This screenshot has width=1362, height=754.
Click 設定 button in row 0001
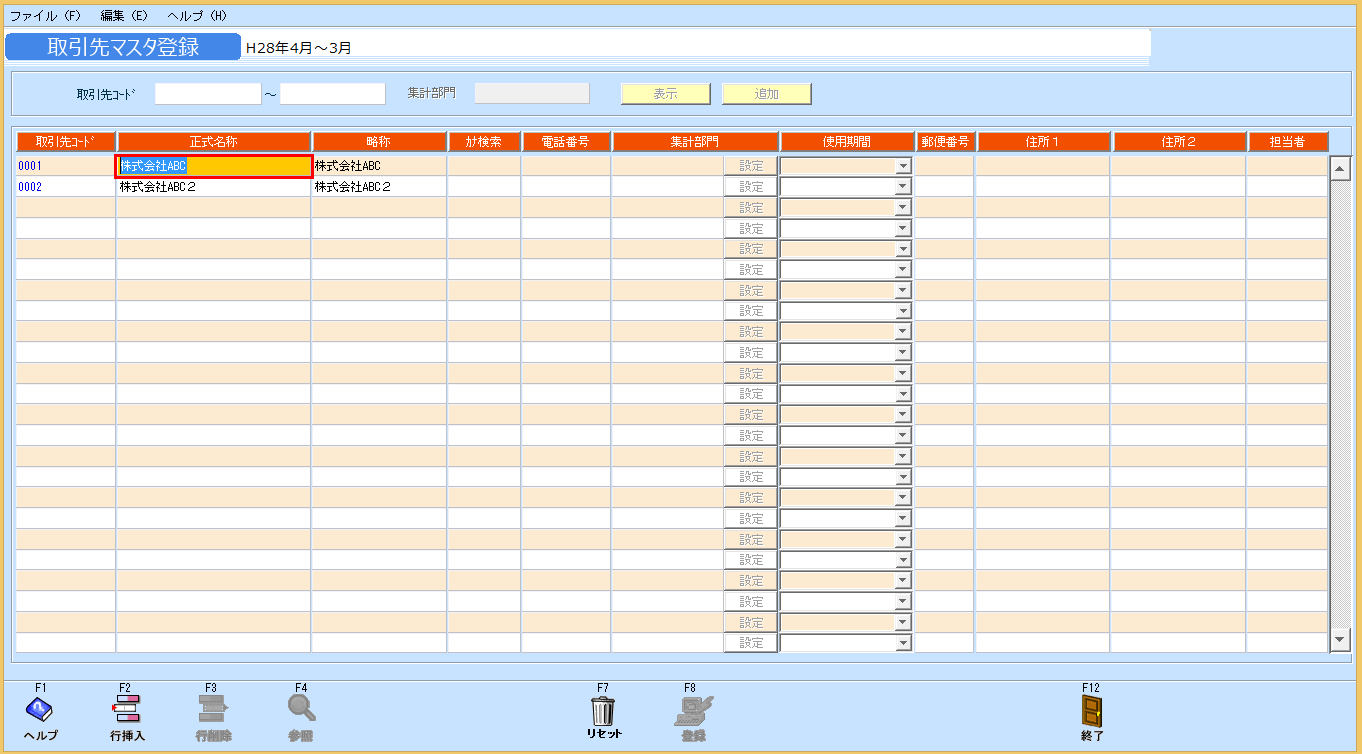pos(750,166)
